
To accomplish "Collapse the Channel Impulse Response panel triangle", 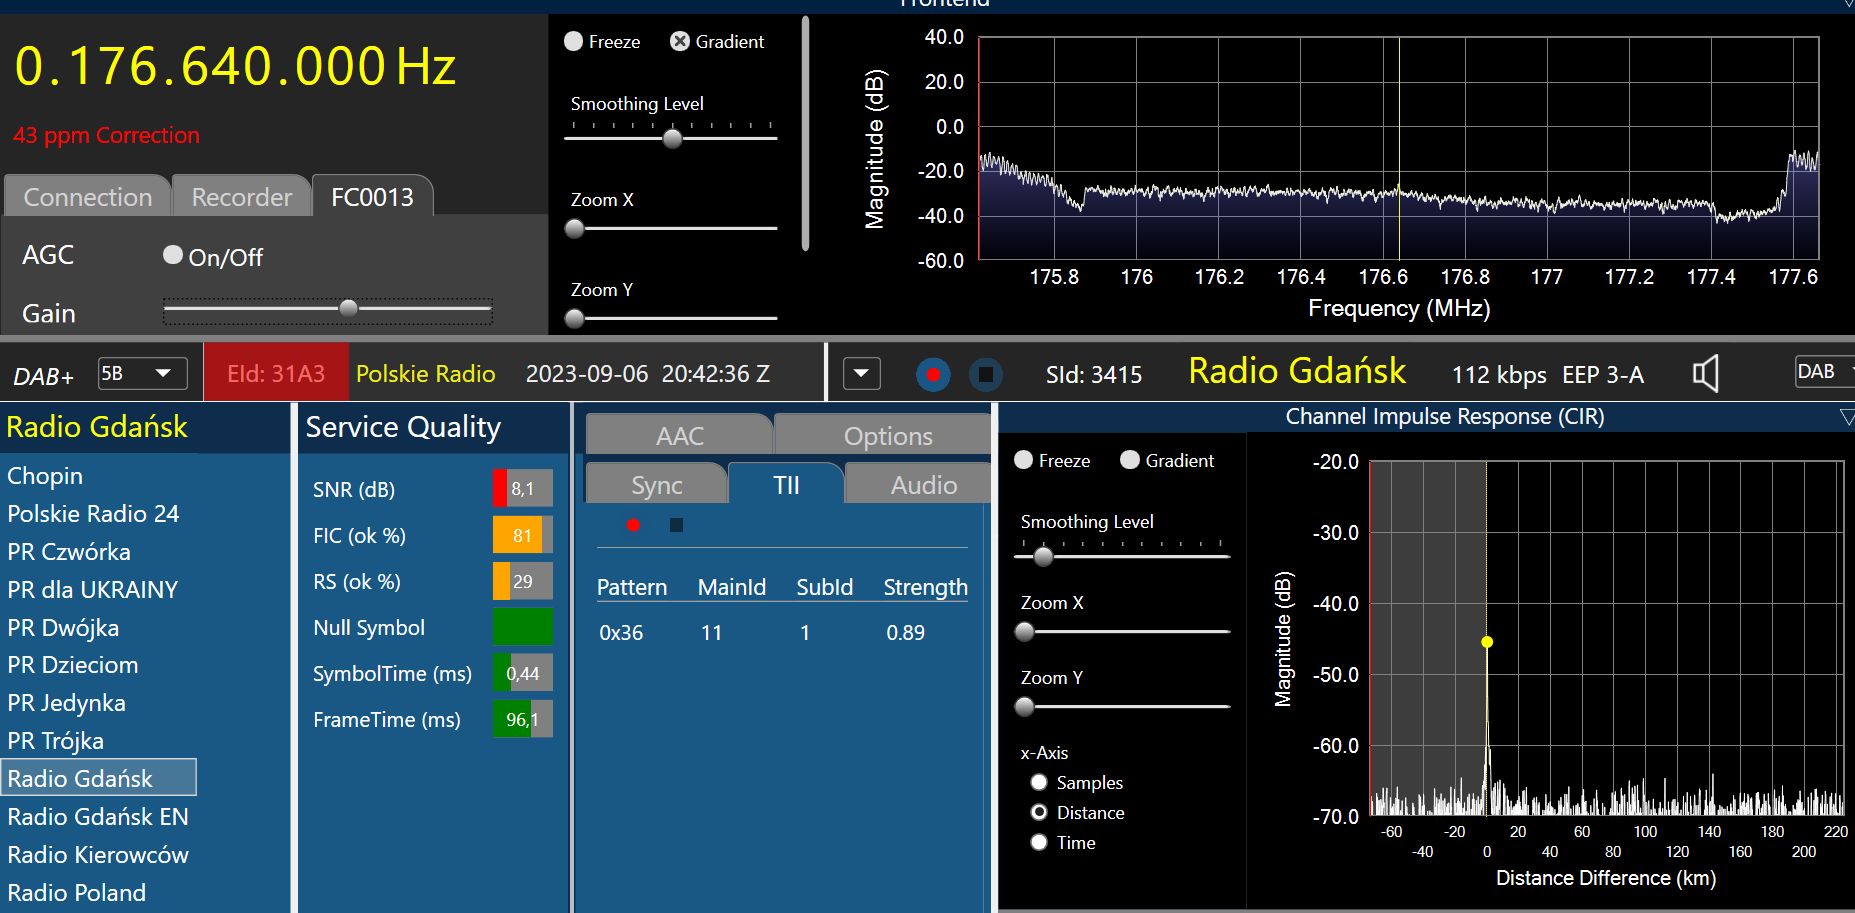I will tap(1846, 417).
